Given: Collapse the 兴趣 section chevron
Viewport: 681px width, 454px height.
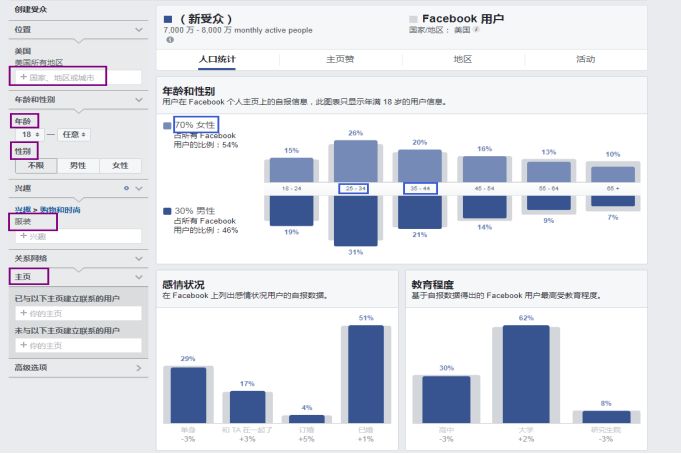Looking at the screenshot, I should click(139, 188).
